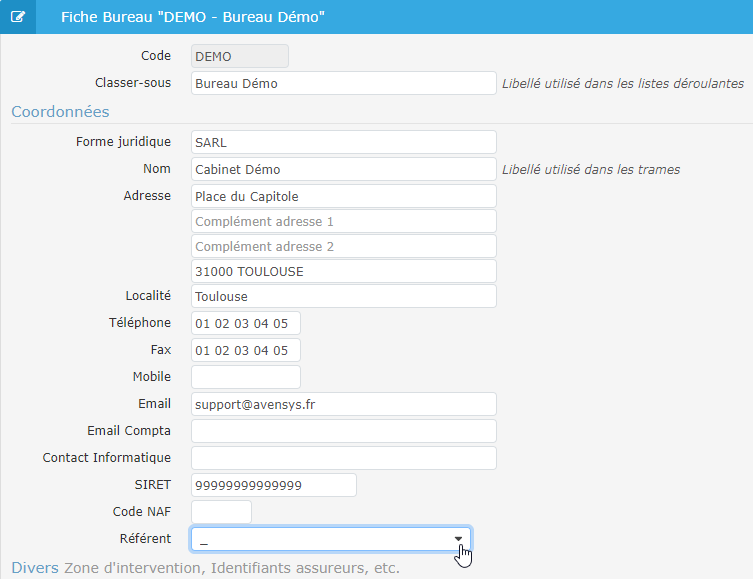Image resolution: width=753 pixels, height=579 pixels.
Task: Click the empty Mobile field
Action: pyautogui.click(x=245, y=377)
